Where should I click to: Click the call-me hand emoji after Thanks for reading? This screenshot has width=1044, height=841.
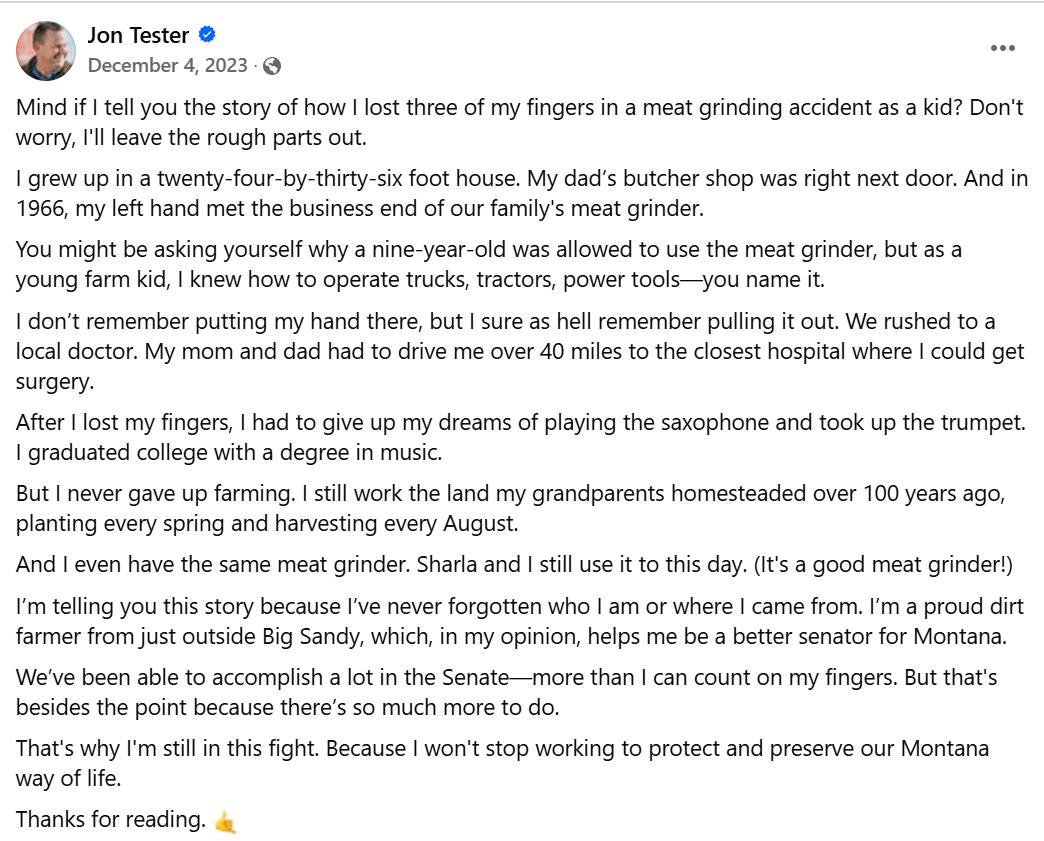(226, 822)
